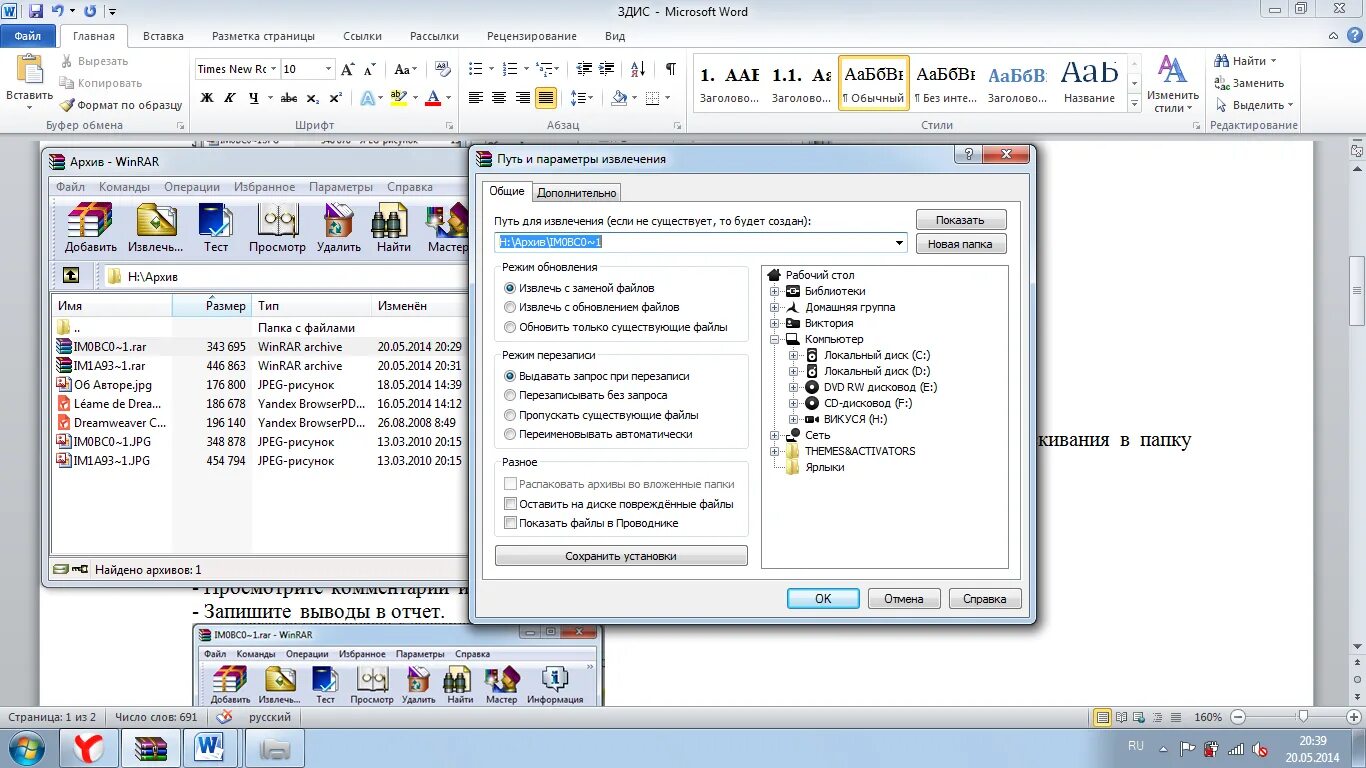The image size is (1366, 768).
Task: Click OK in extraction dialog
Action: tap(823, 598)
